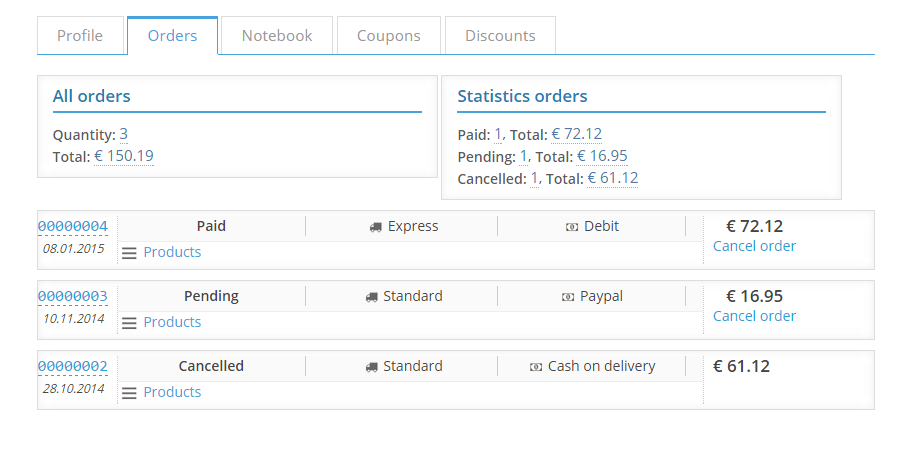Open order number 00000002
The image size is (904, 453).
click(x=73, y=366)
